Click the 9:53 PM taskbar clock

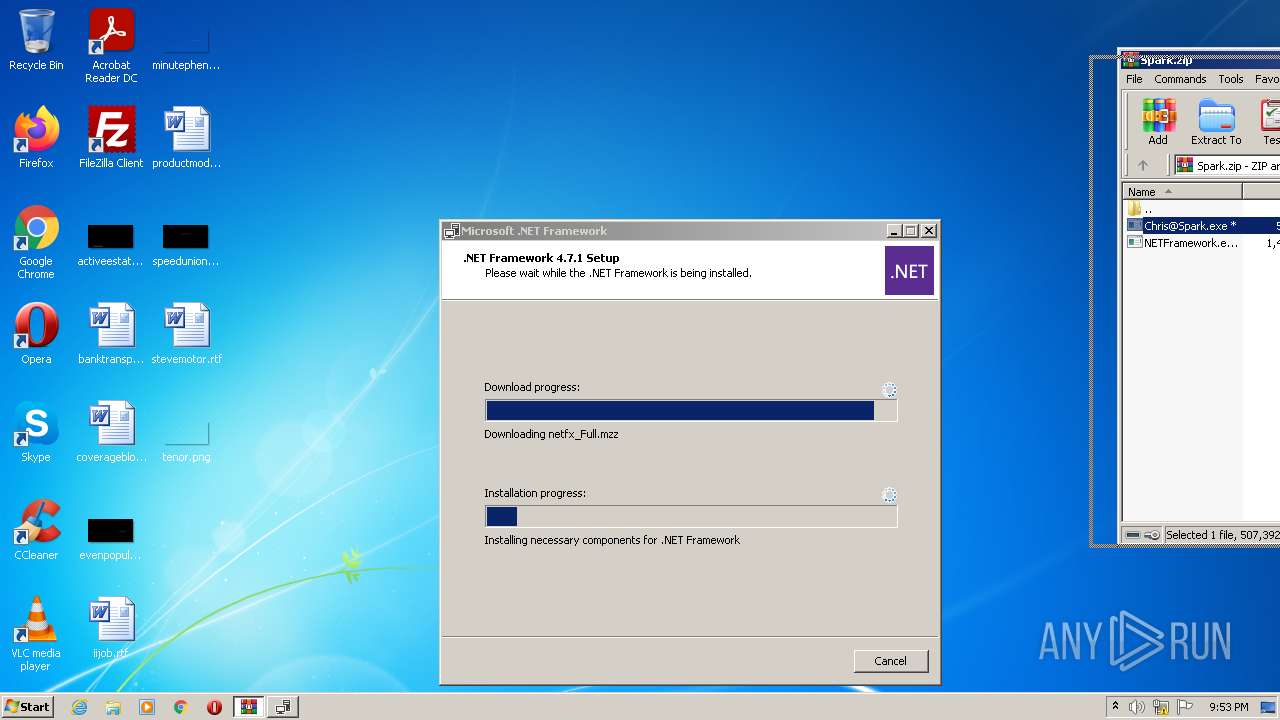click(x=1229, y=707)
